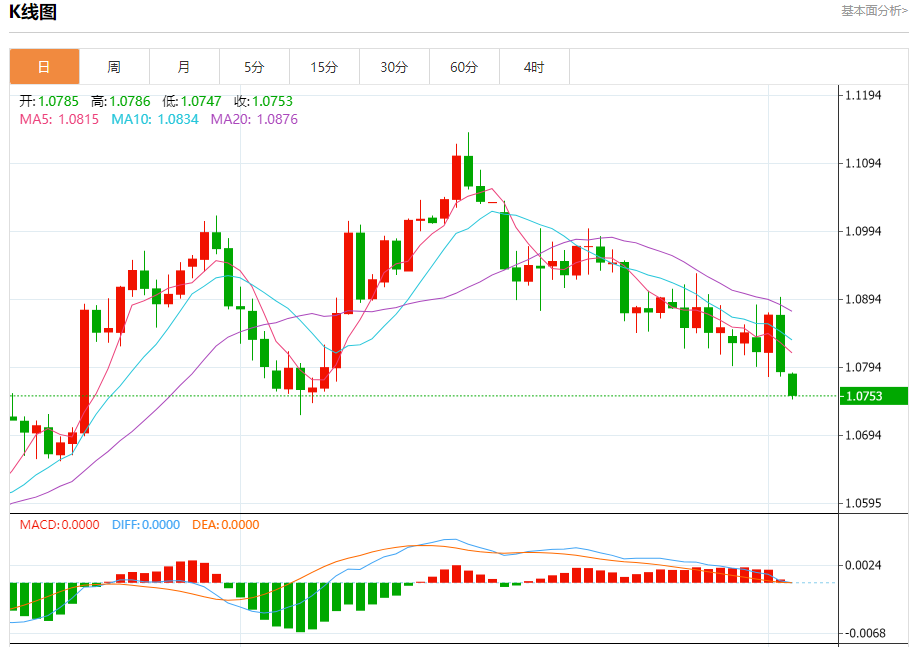Click the MA20 indicator label
Image resolution: width=915 pixels, height=647 pixels.
[254, 119]
